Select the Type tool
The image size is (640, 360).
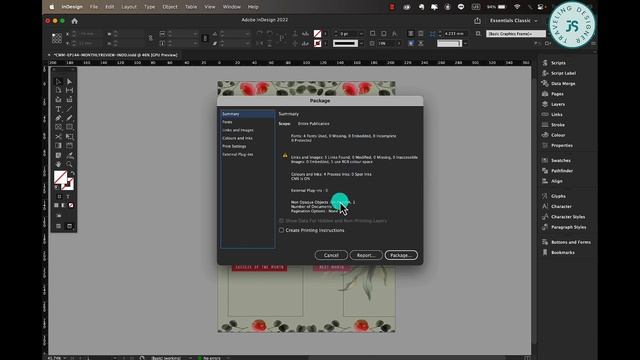coord(58,109)
